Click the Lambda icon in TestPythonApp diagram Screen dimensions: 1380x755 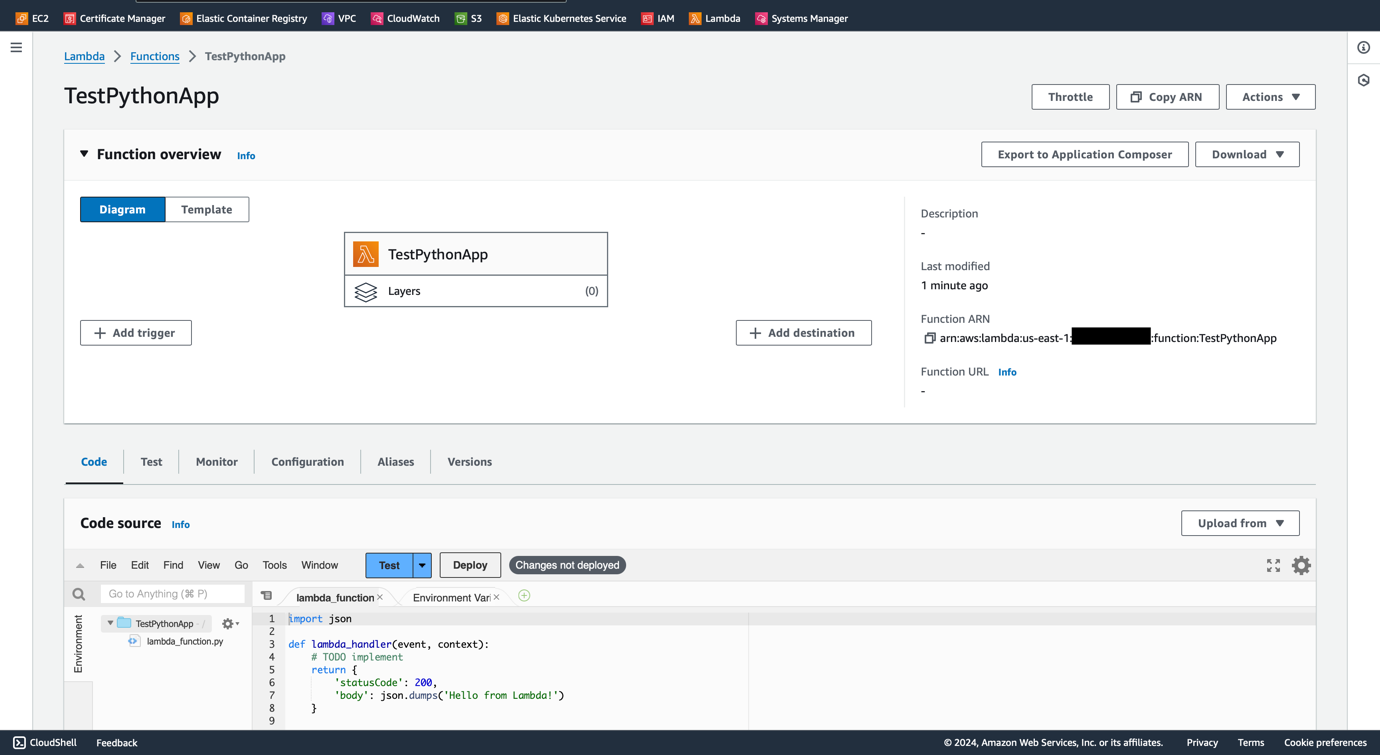coord(366,254)
